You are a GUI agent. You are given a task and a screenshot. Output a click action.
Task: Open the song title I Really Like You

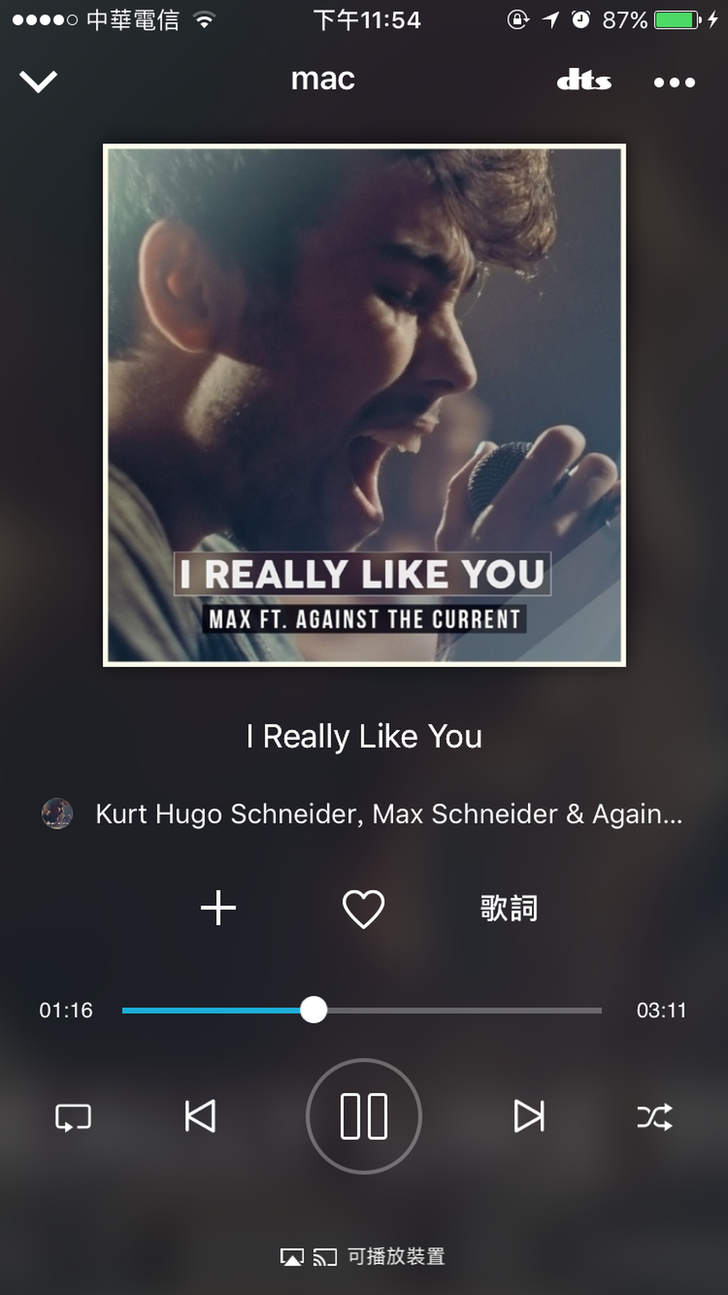[364, 737]
